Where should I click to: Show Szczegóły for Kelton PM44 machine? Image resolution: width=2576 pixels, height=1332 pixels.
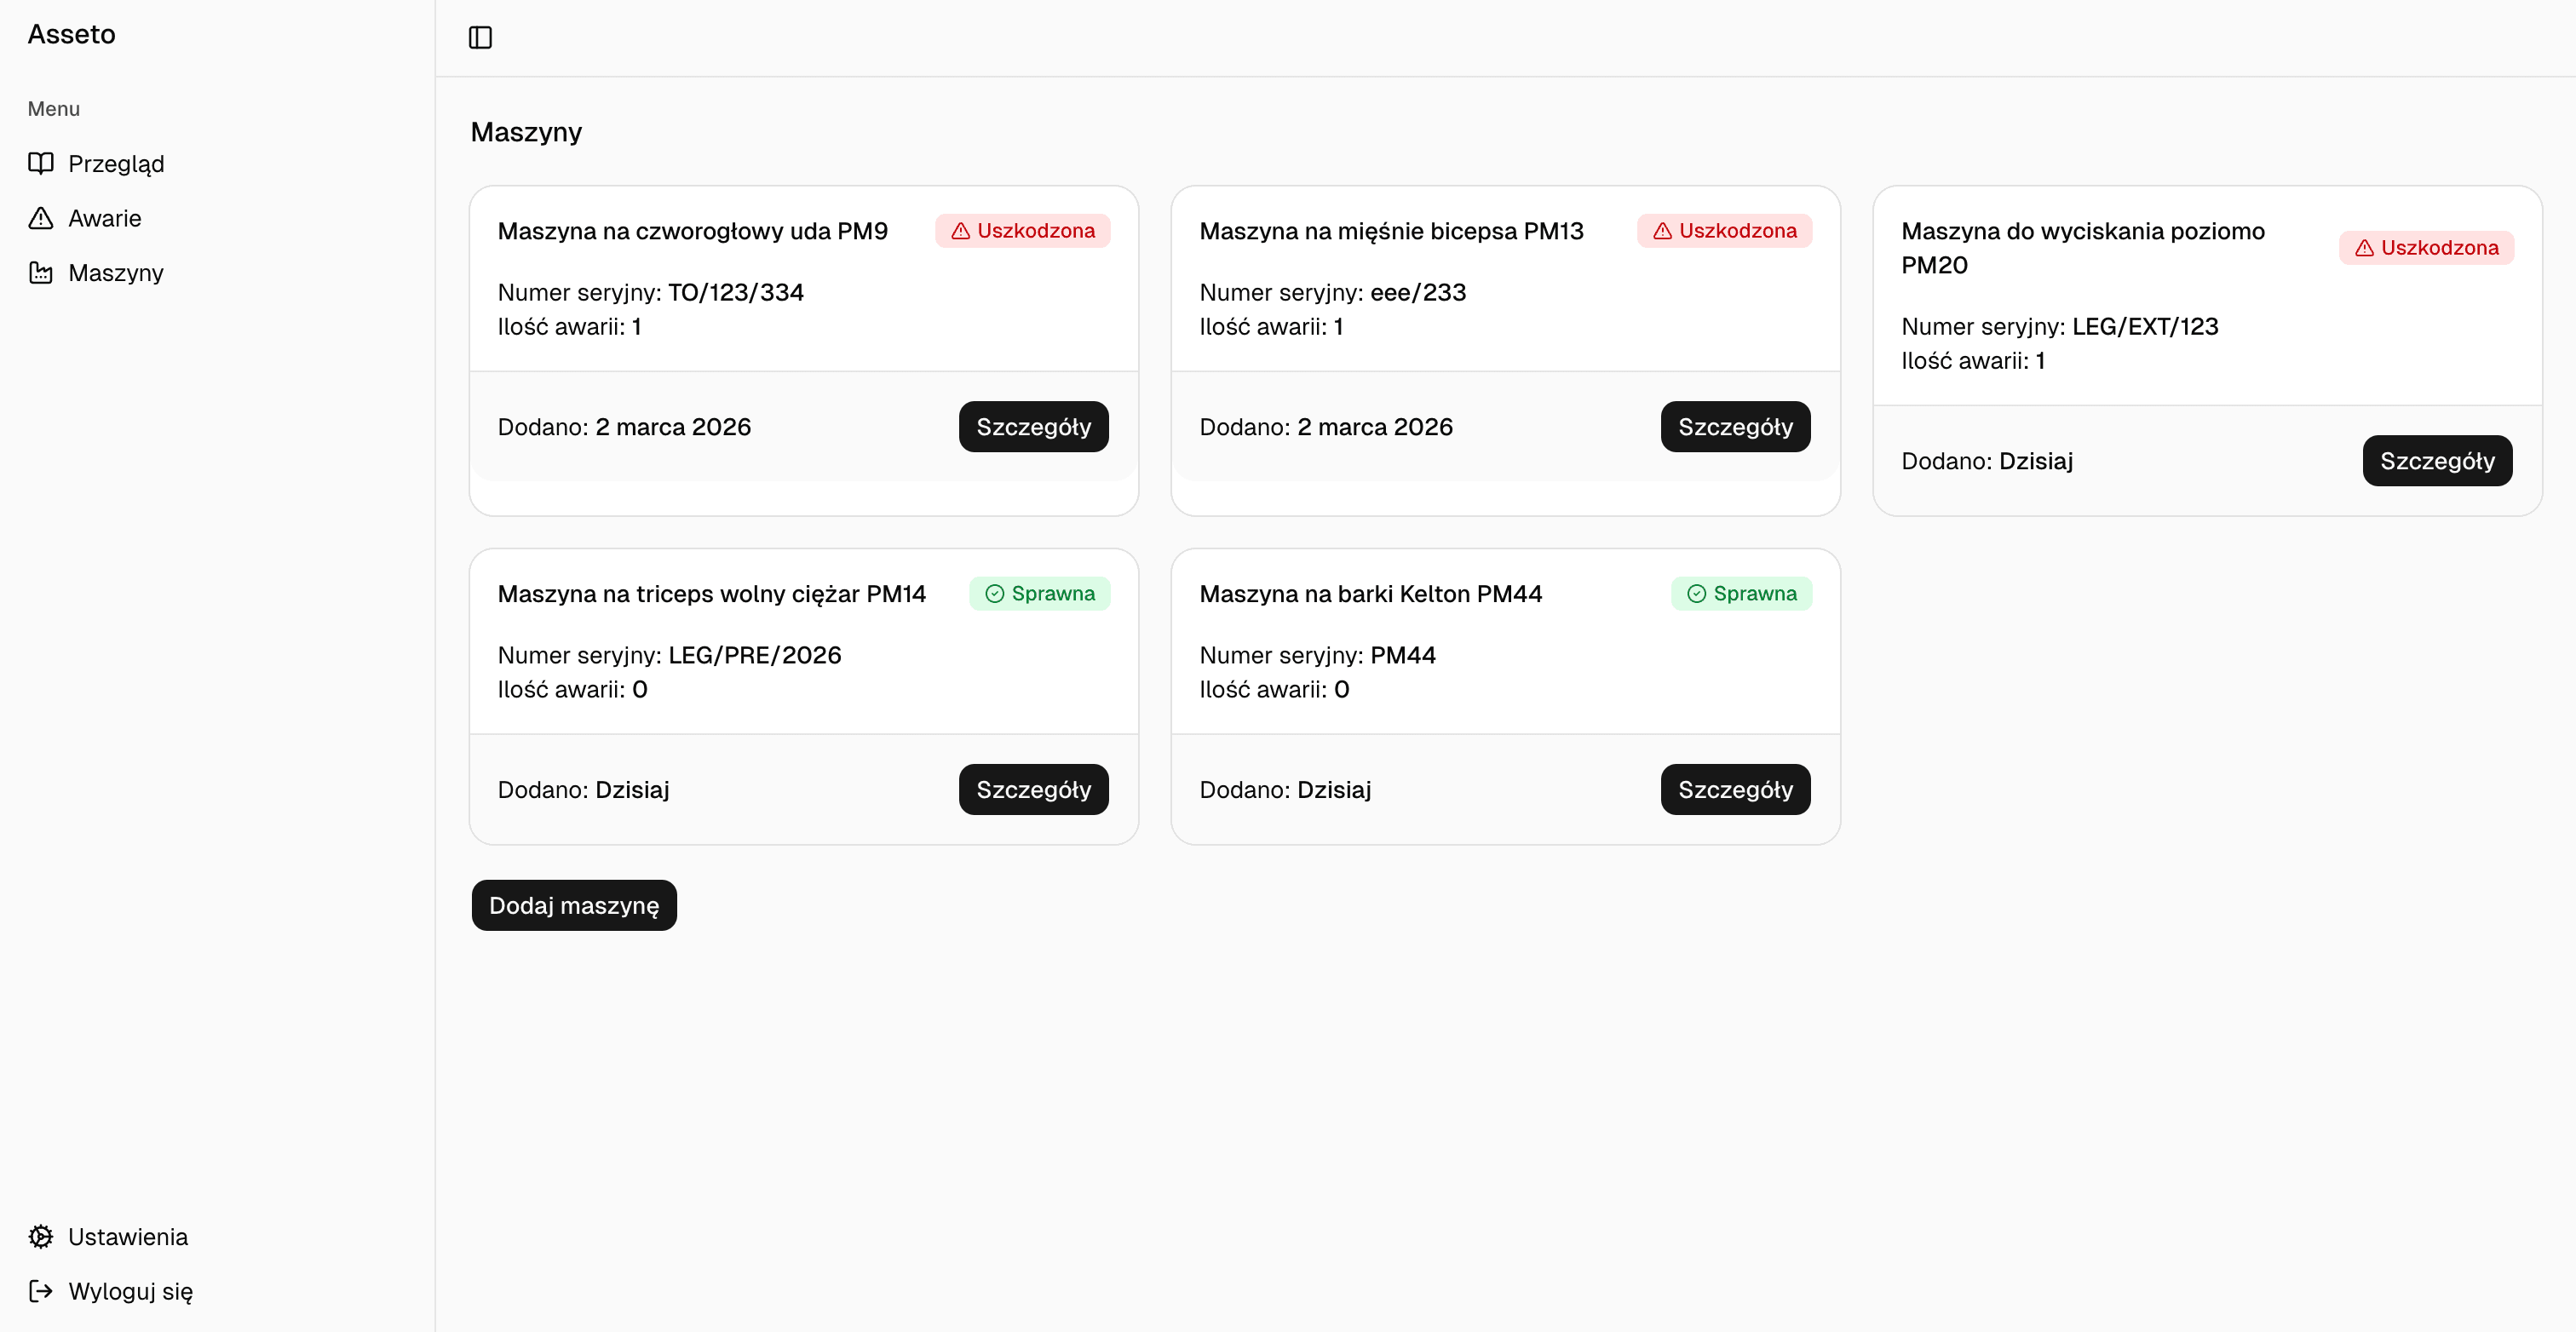(1735, 789)
